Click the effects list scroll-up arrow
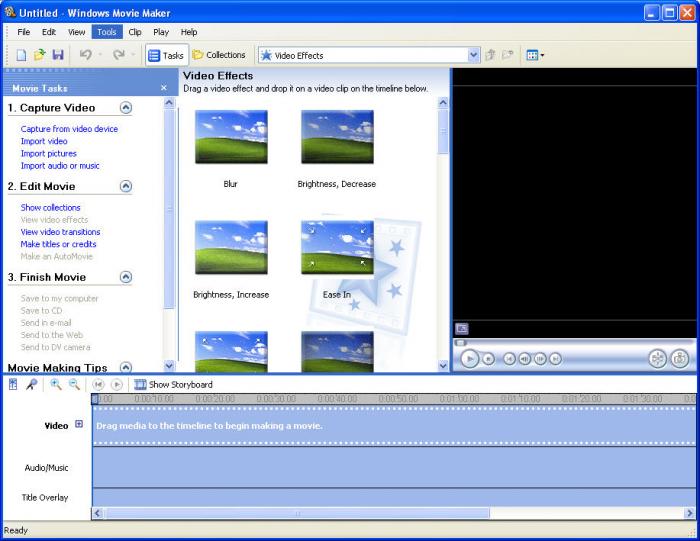The height and width of the screenshot is (541, 700). click(443, 103)
